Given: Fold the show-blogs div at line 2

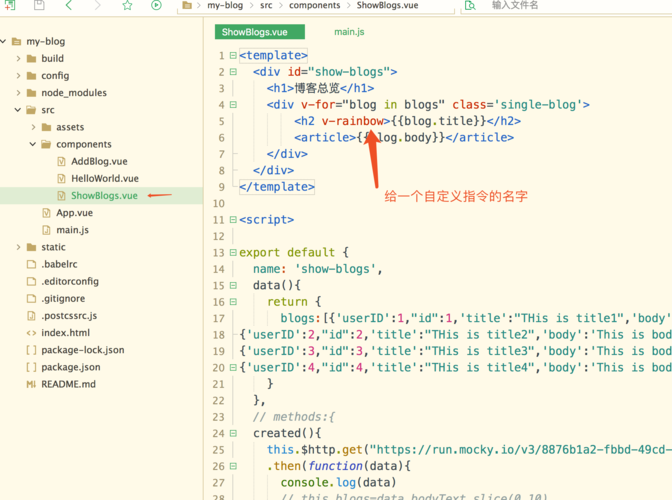Looking at the screenshot, I should click(233, 72).
